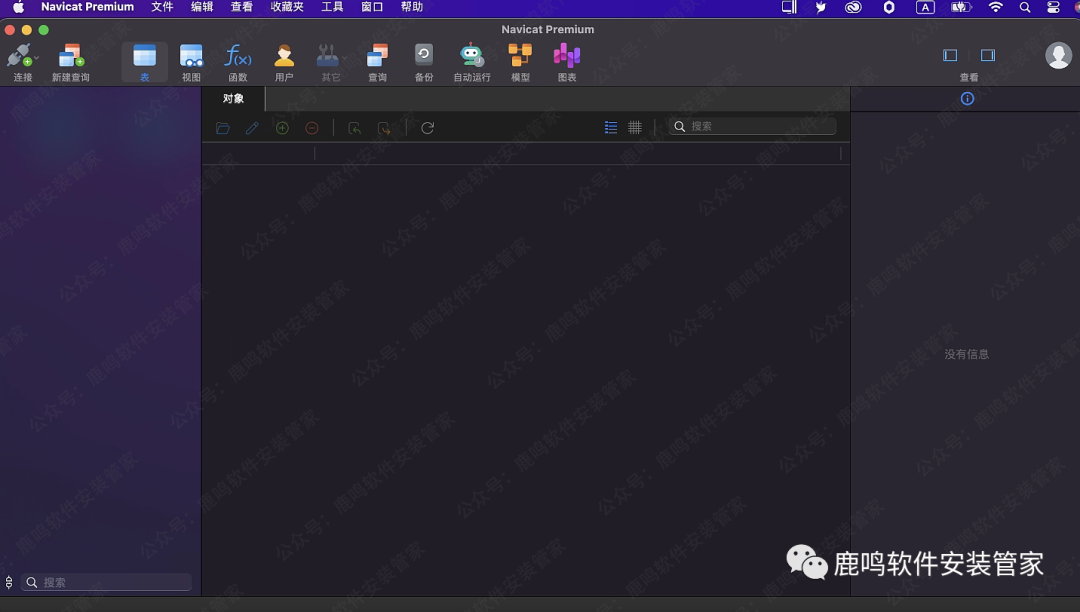The height and width of the screenshot is (612, 1080).
Task: Select the 图表 (Charts) toolbar icon
Action: (567, 56)
